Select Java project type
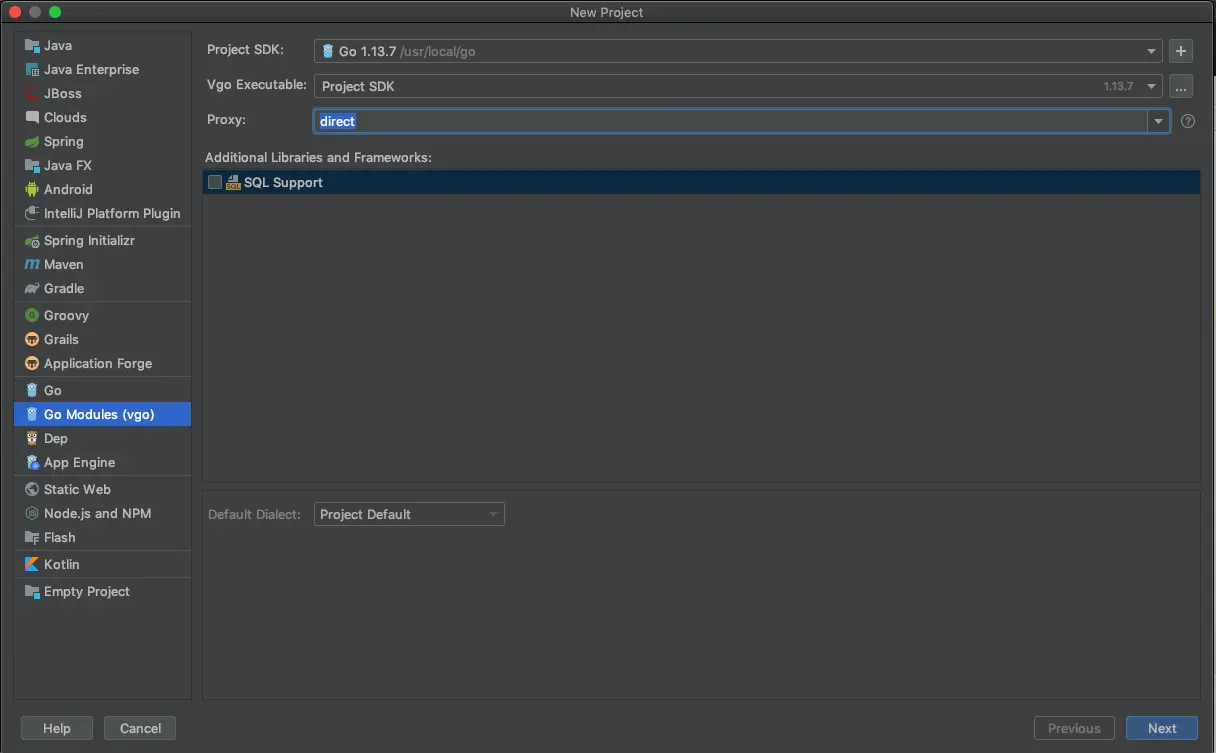This screenshot has height=753, width=1216. [102, 45]
